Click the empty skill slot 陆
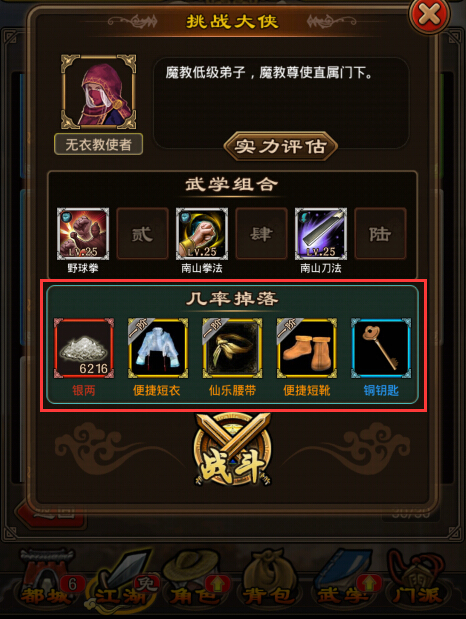This screenshot has width=466, height=619. pyautogui.click(x=380, y=234)
